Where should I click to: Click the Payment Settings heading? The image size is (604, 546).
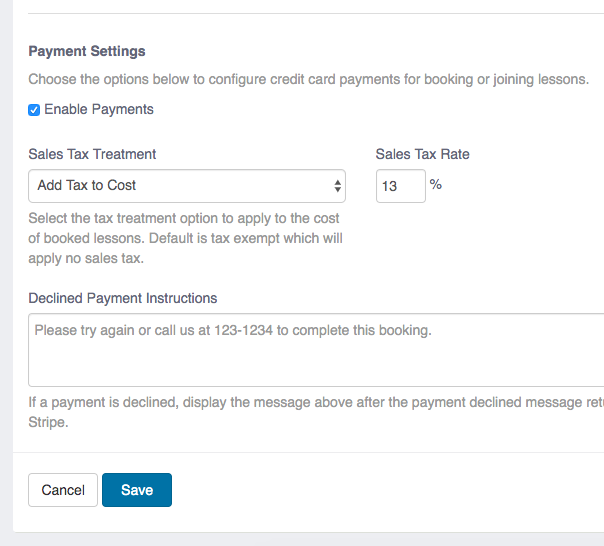[x=87, y=51]
